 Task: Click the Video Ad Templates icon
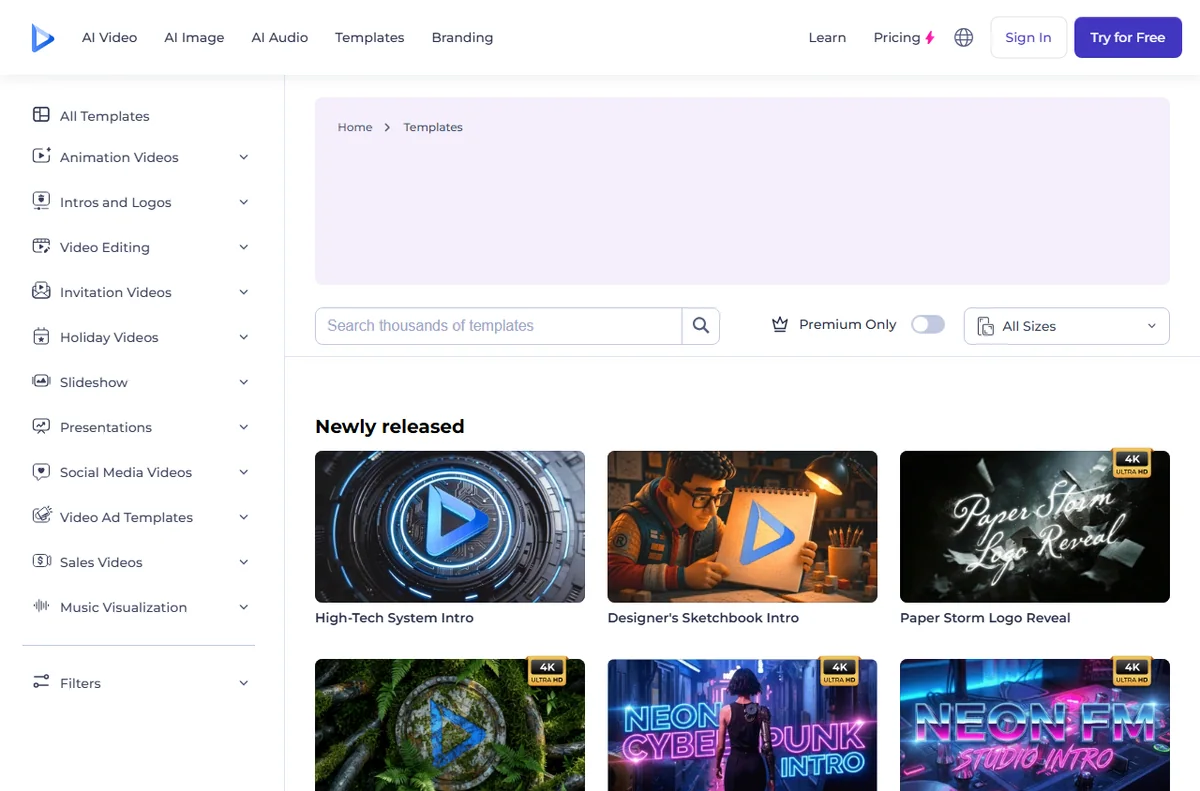41,516
